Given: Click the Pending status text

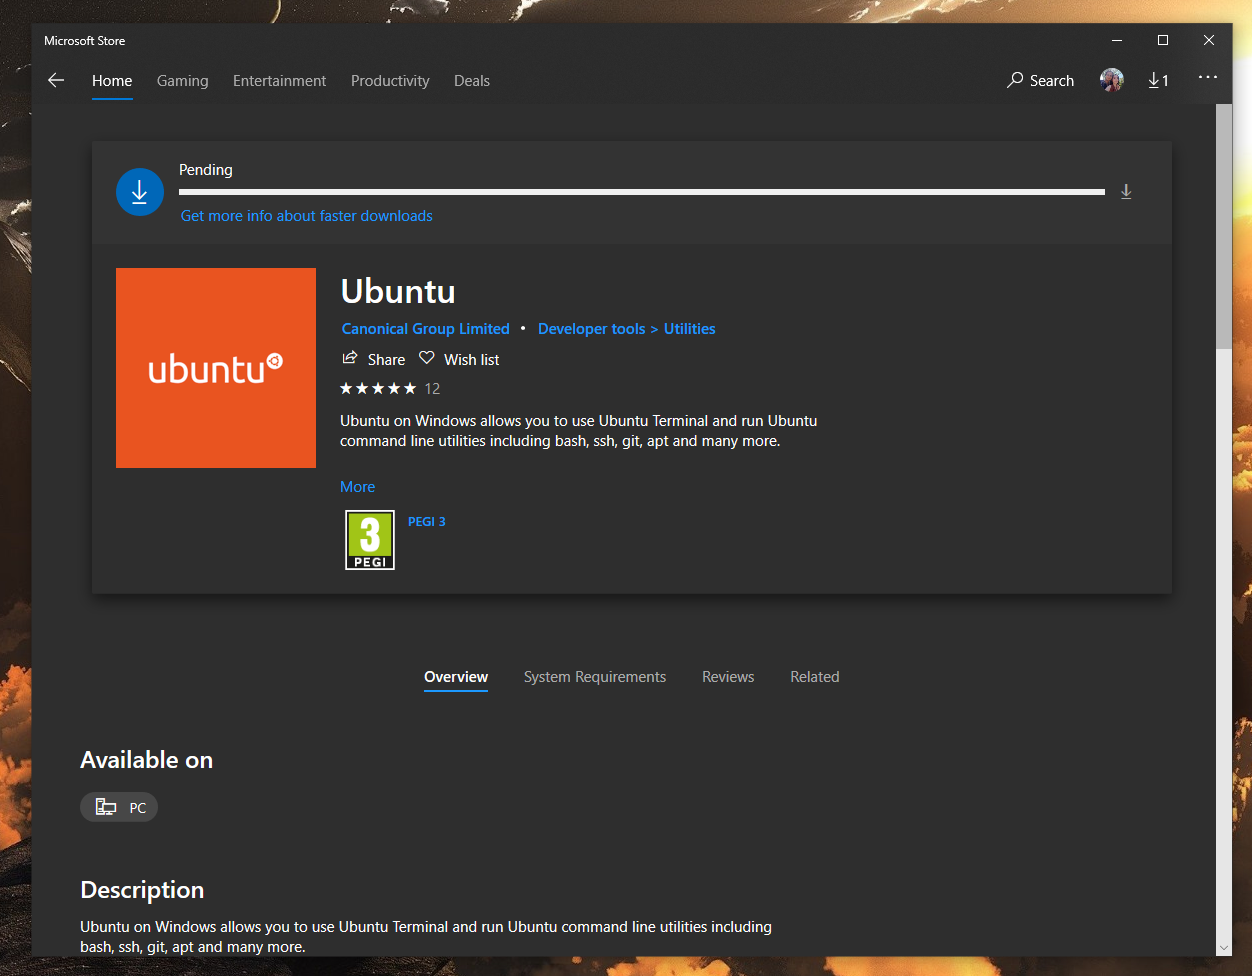Looking at the screenshot, I should point(206,170).
